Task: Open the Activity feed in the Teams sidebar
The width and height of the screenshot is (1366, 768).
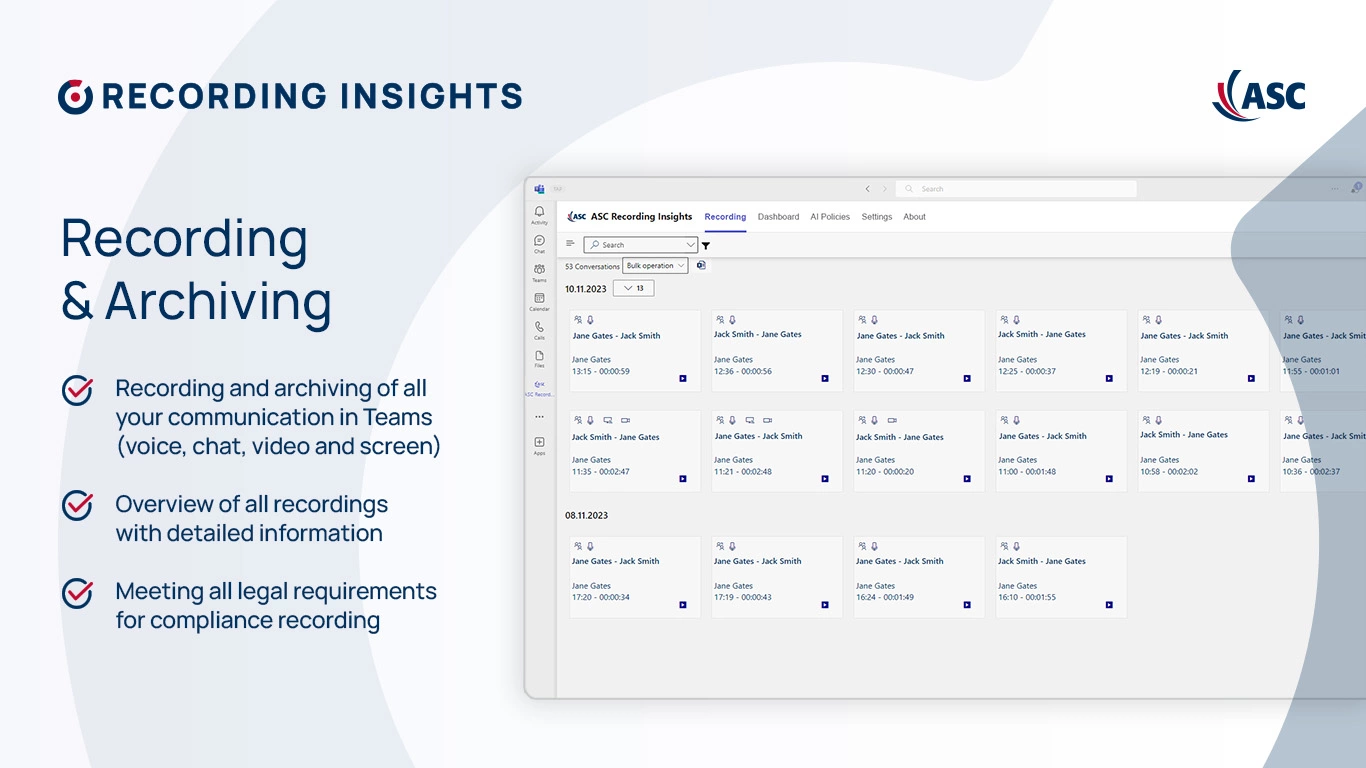Action: coord(540,214)
